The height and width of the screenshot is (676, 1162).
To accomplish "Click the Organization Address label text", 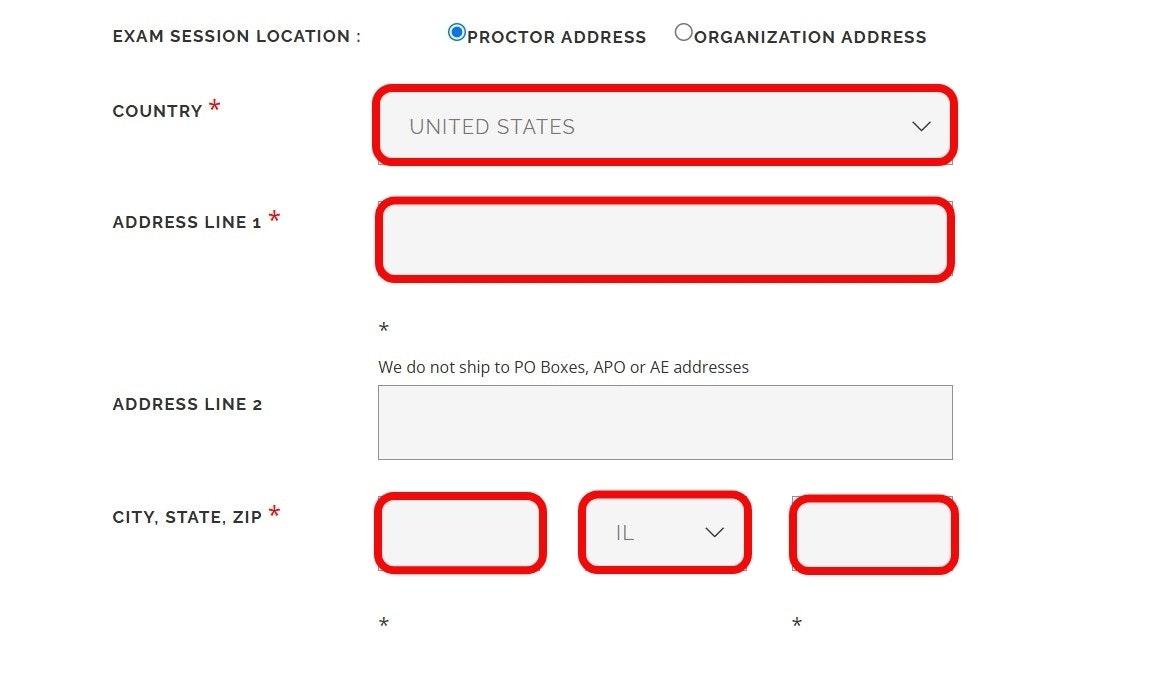I will 810,37.
